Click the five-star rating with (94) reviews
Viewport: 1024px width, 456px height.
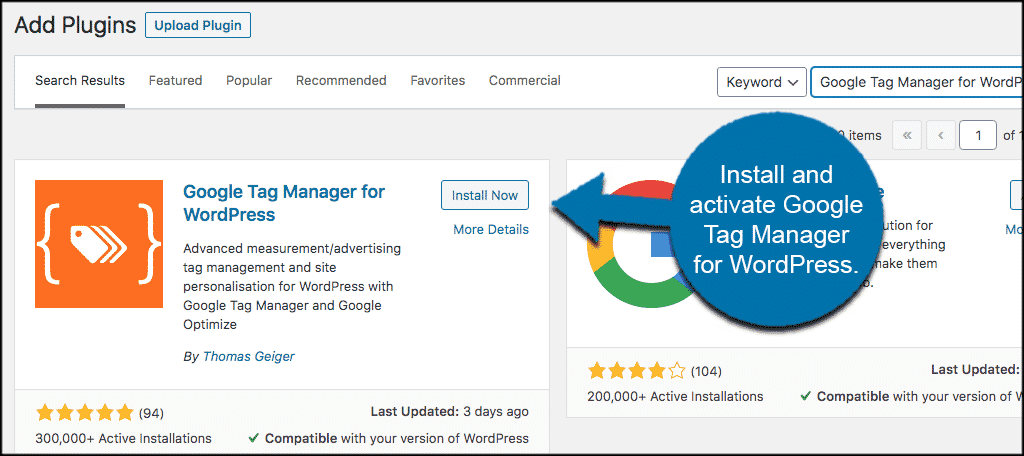100,413
